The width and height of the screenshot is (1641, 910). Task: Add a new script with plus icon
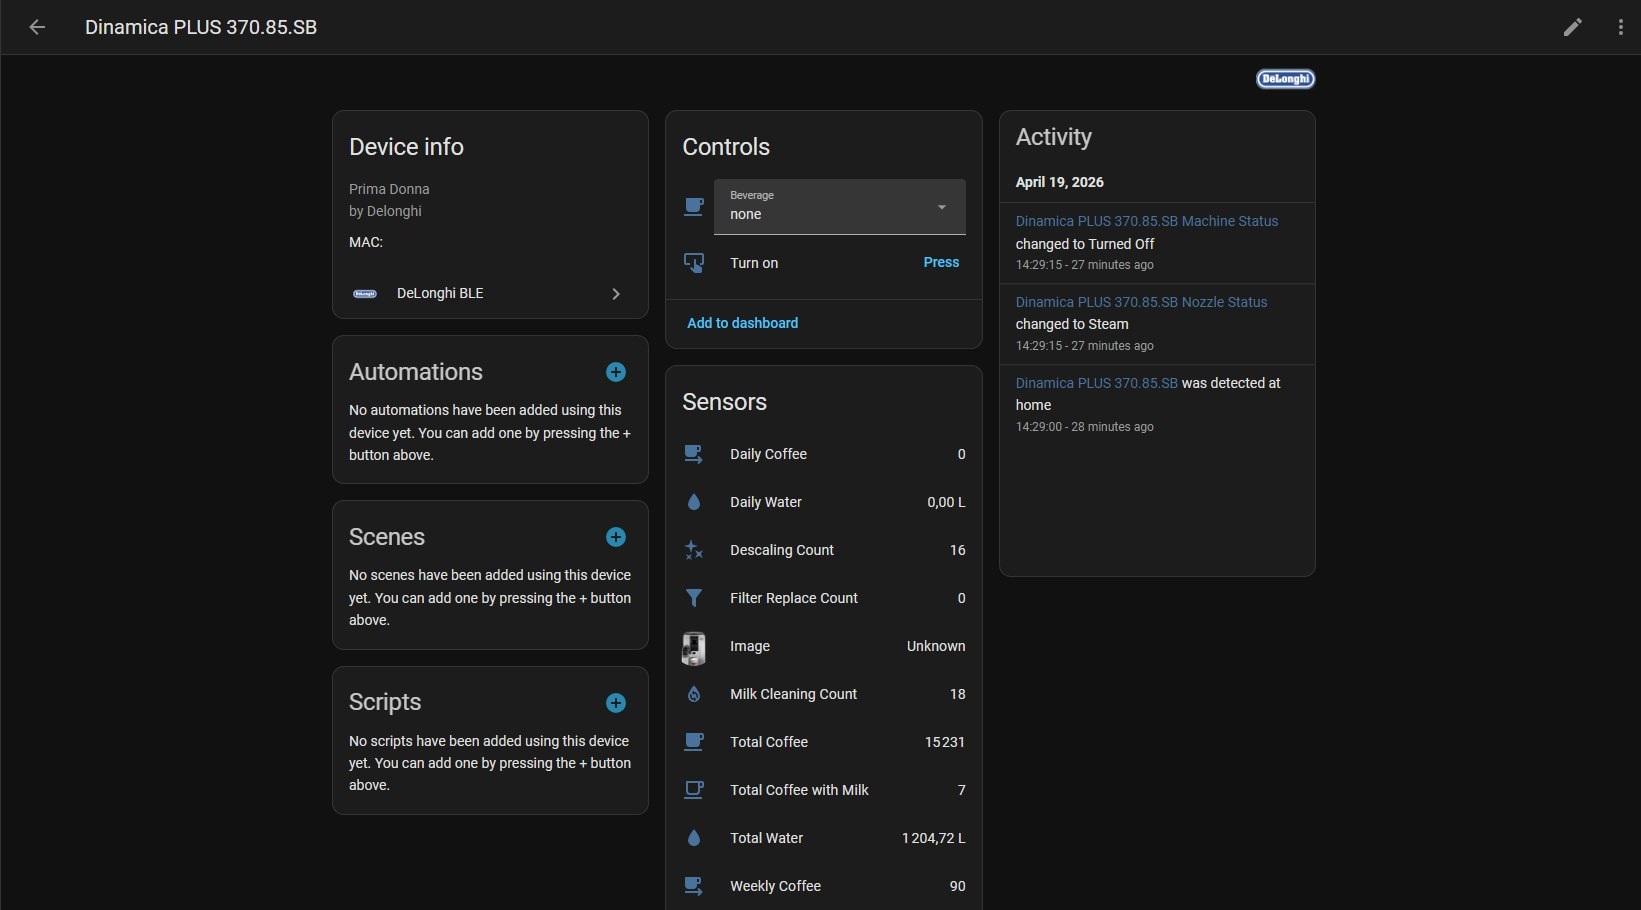click(616, 703)
